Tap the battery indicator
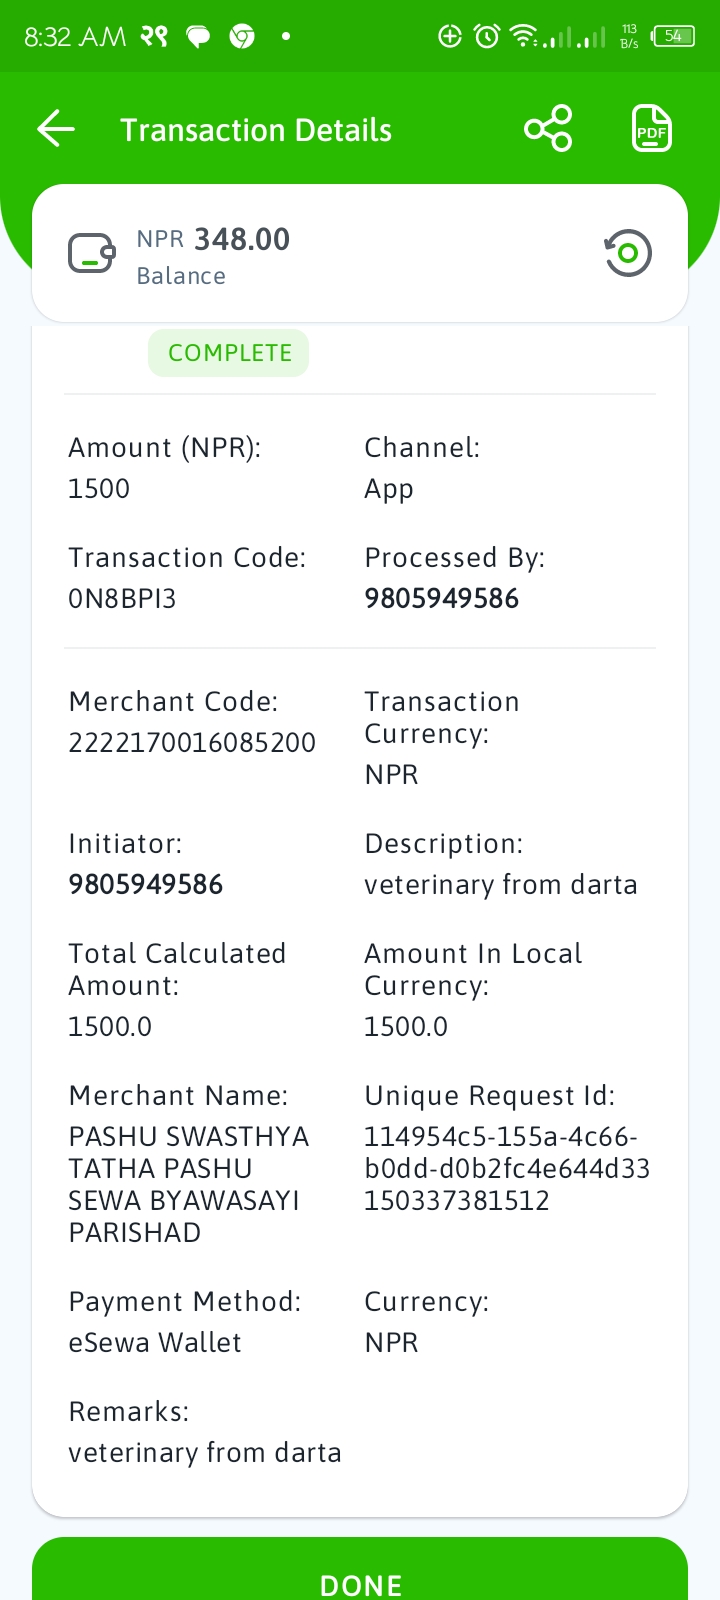This screenshot has width=720, height=1600. click(674, 37)
